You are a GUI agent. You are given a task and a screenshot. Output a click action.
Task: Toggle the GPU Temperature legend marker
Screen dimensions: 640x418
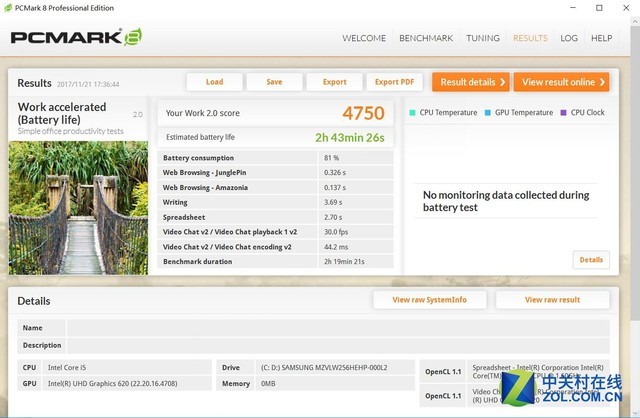tap(488, 113)
